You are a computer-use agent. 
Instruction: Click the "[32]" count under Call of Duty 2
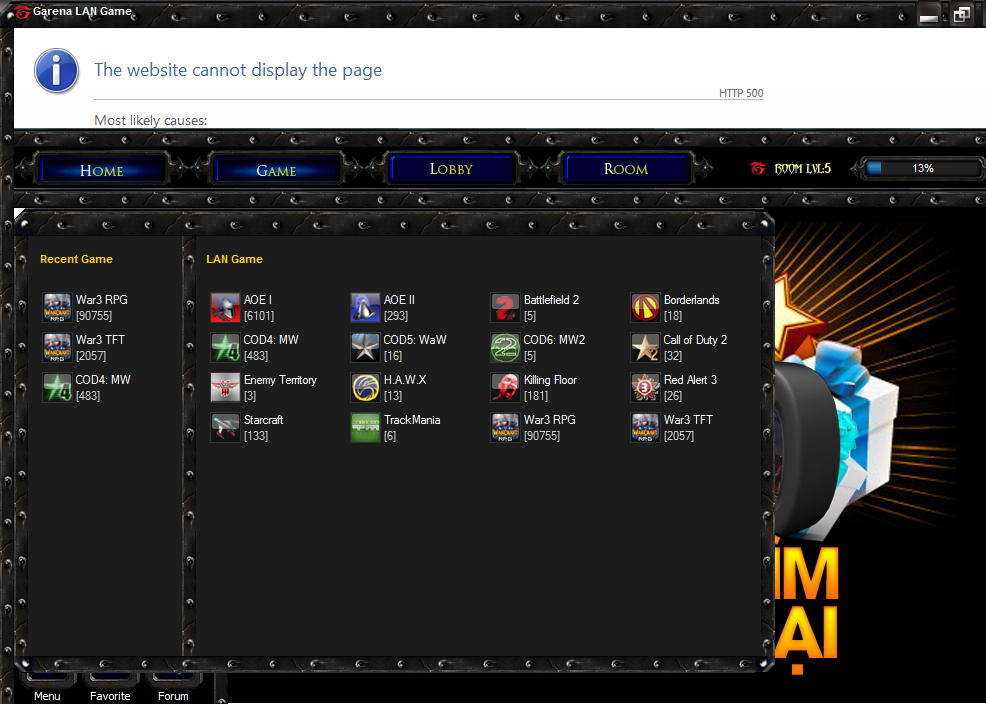coord(673,356)
